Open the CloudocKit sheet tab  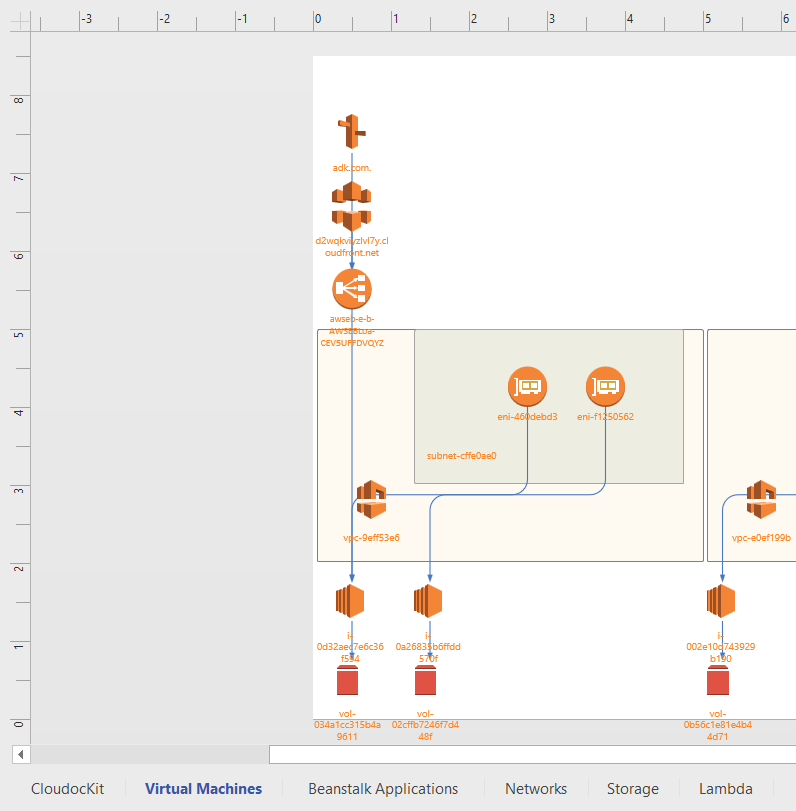[x=67, y=789]
